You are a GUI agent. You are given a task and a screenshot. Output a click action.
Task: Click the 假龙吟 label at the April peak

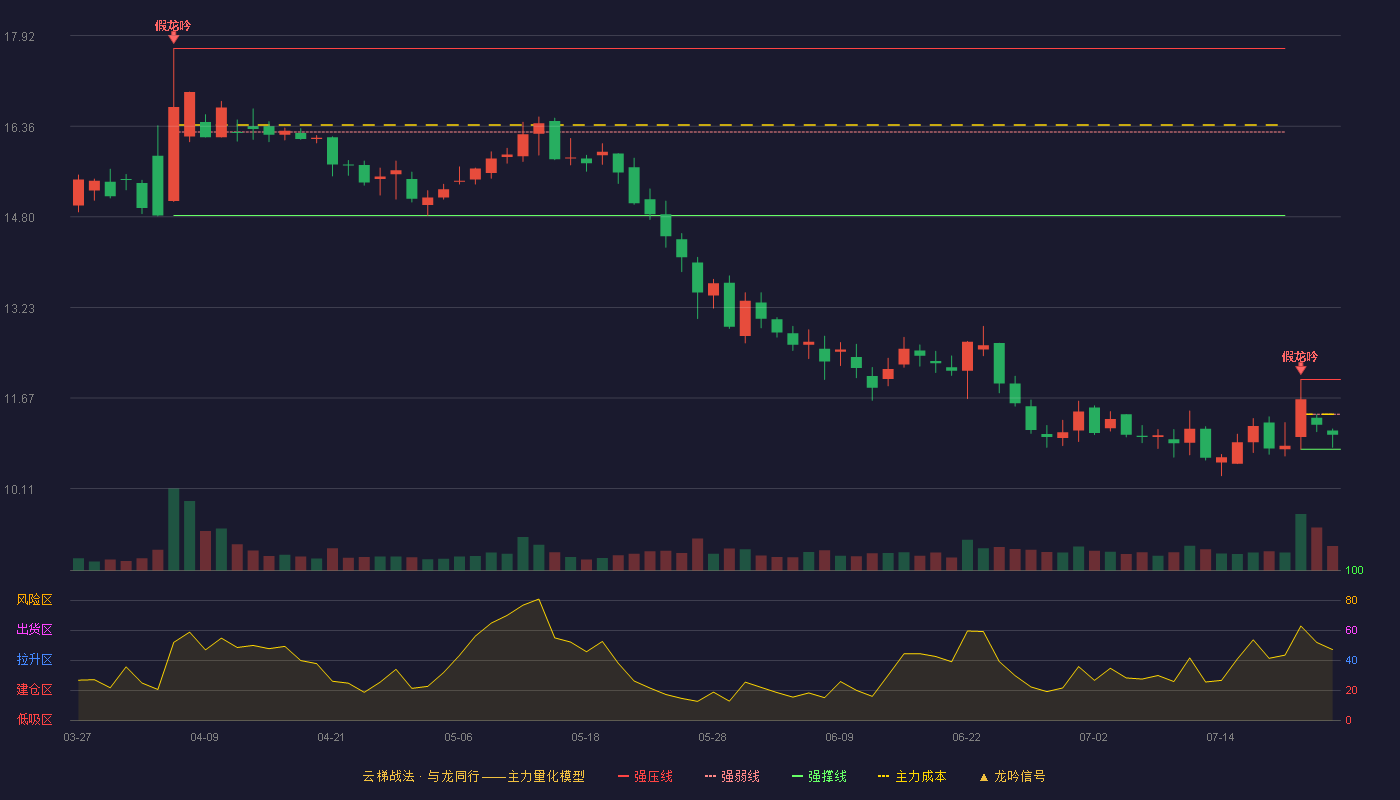tap(173, 25)
